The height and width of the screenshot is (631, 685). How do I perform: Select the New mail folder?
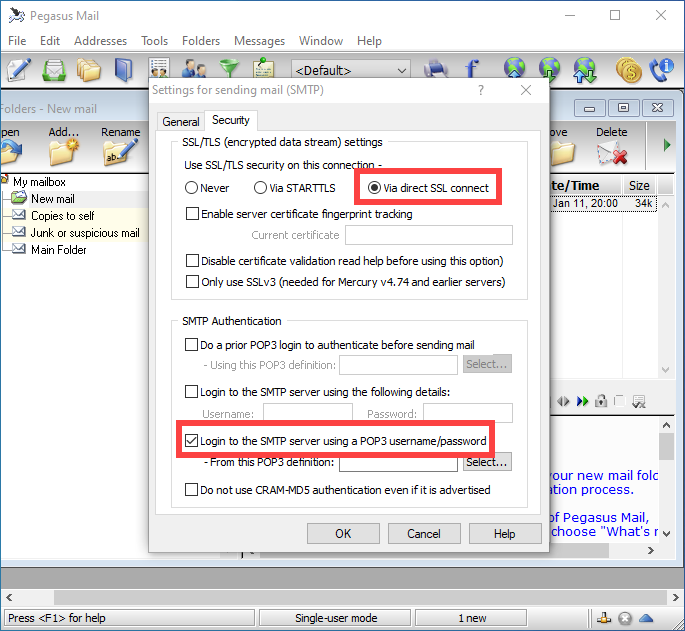coord(53,199)
